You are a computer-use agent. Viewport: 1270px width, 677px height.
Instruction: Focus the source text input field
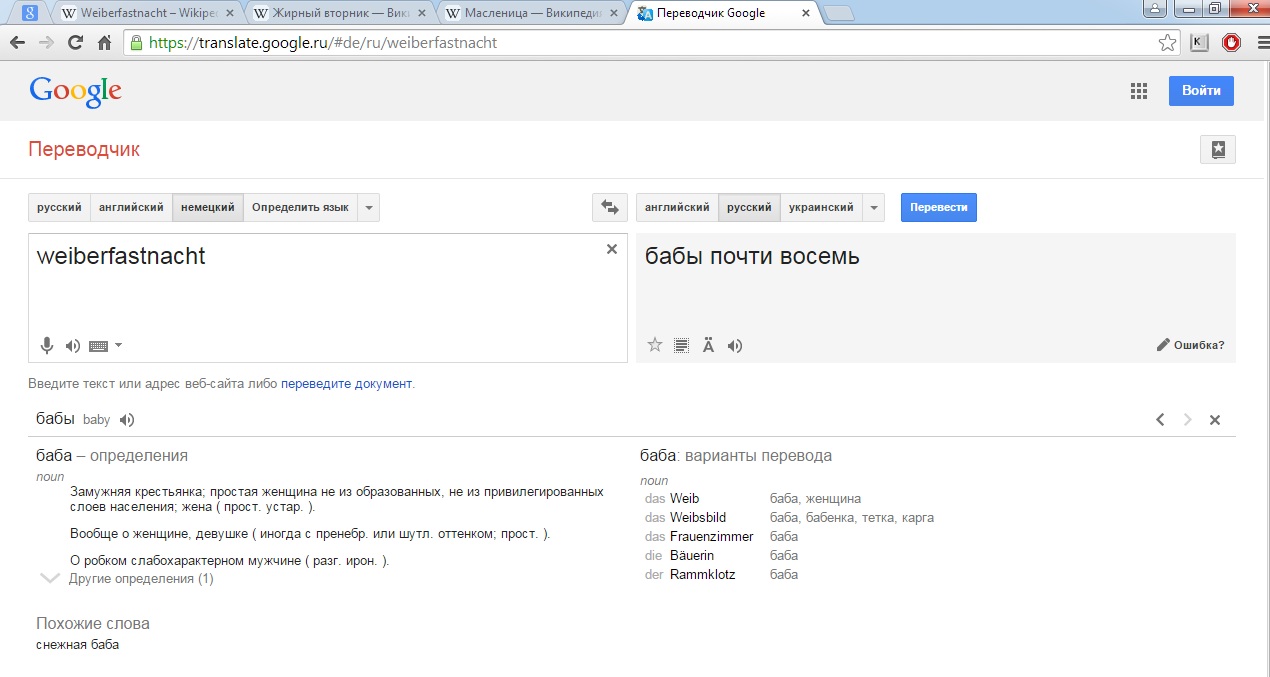pos(328,298)
